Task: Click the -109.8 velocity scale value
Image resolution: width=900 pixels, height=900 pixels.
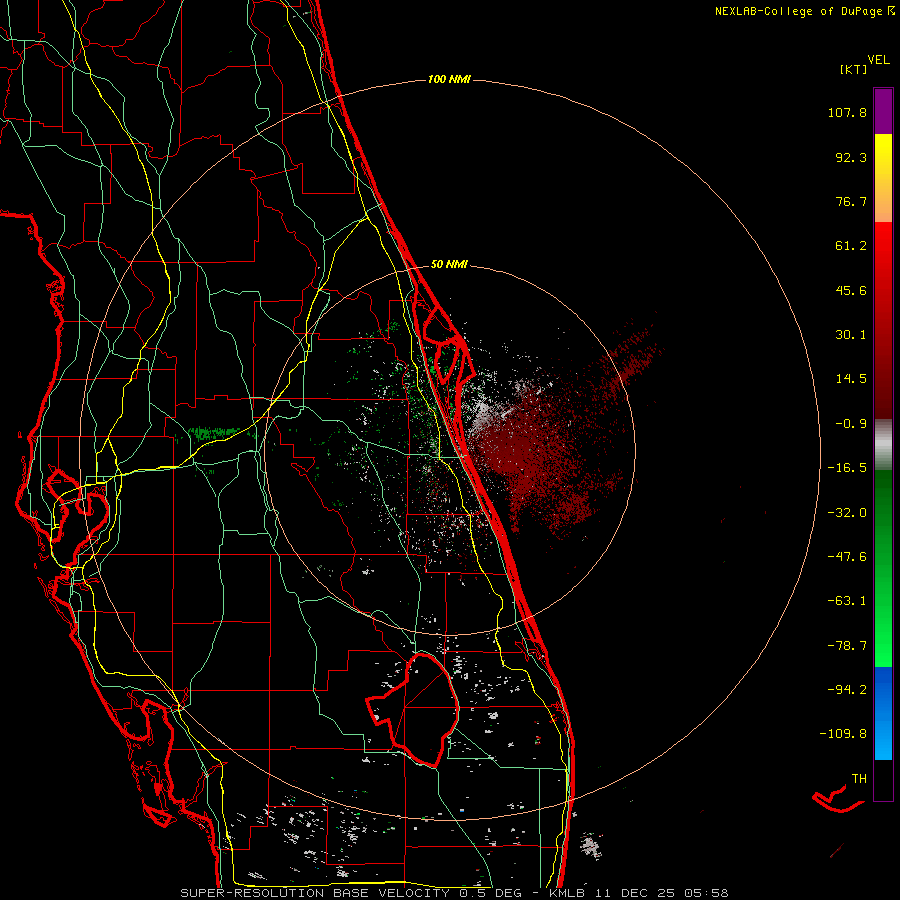Action: pos(843,734)
